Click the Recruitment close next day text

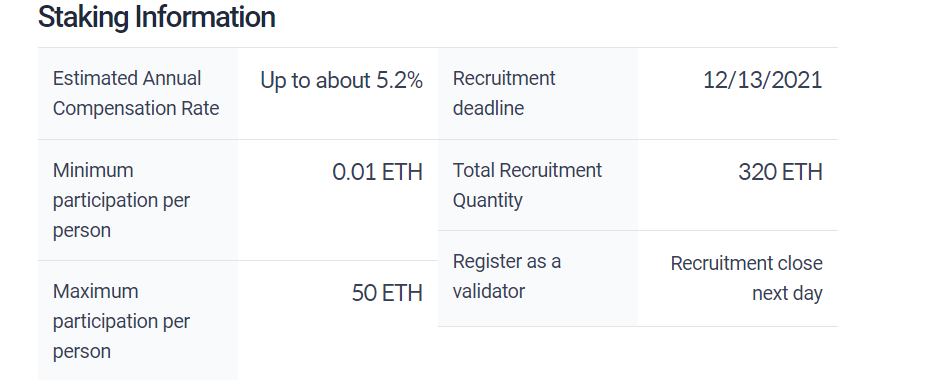(x=746, y=278)
